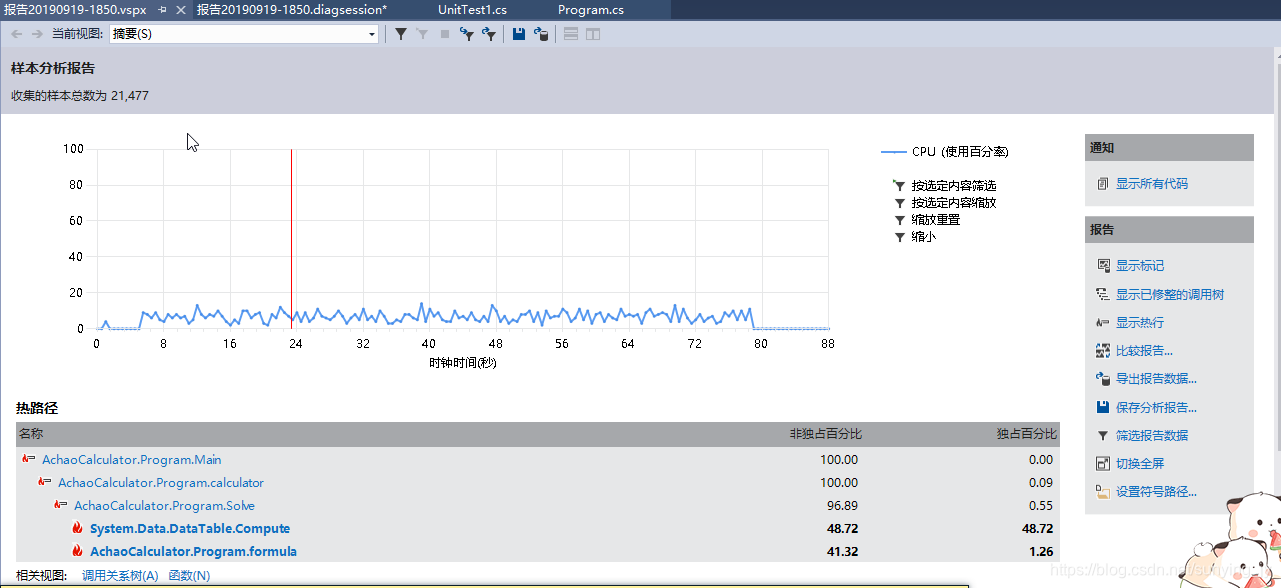Click the greyed-out filter funnel icon

[423, 34]
